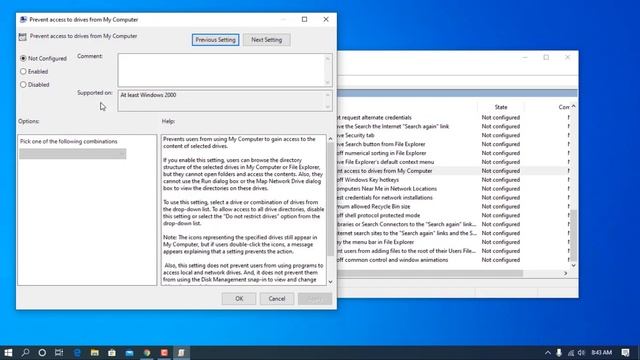Select common control and window animations row
This screenshot has width=640, height=360.
452,260
